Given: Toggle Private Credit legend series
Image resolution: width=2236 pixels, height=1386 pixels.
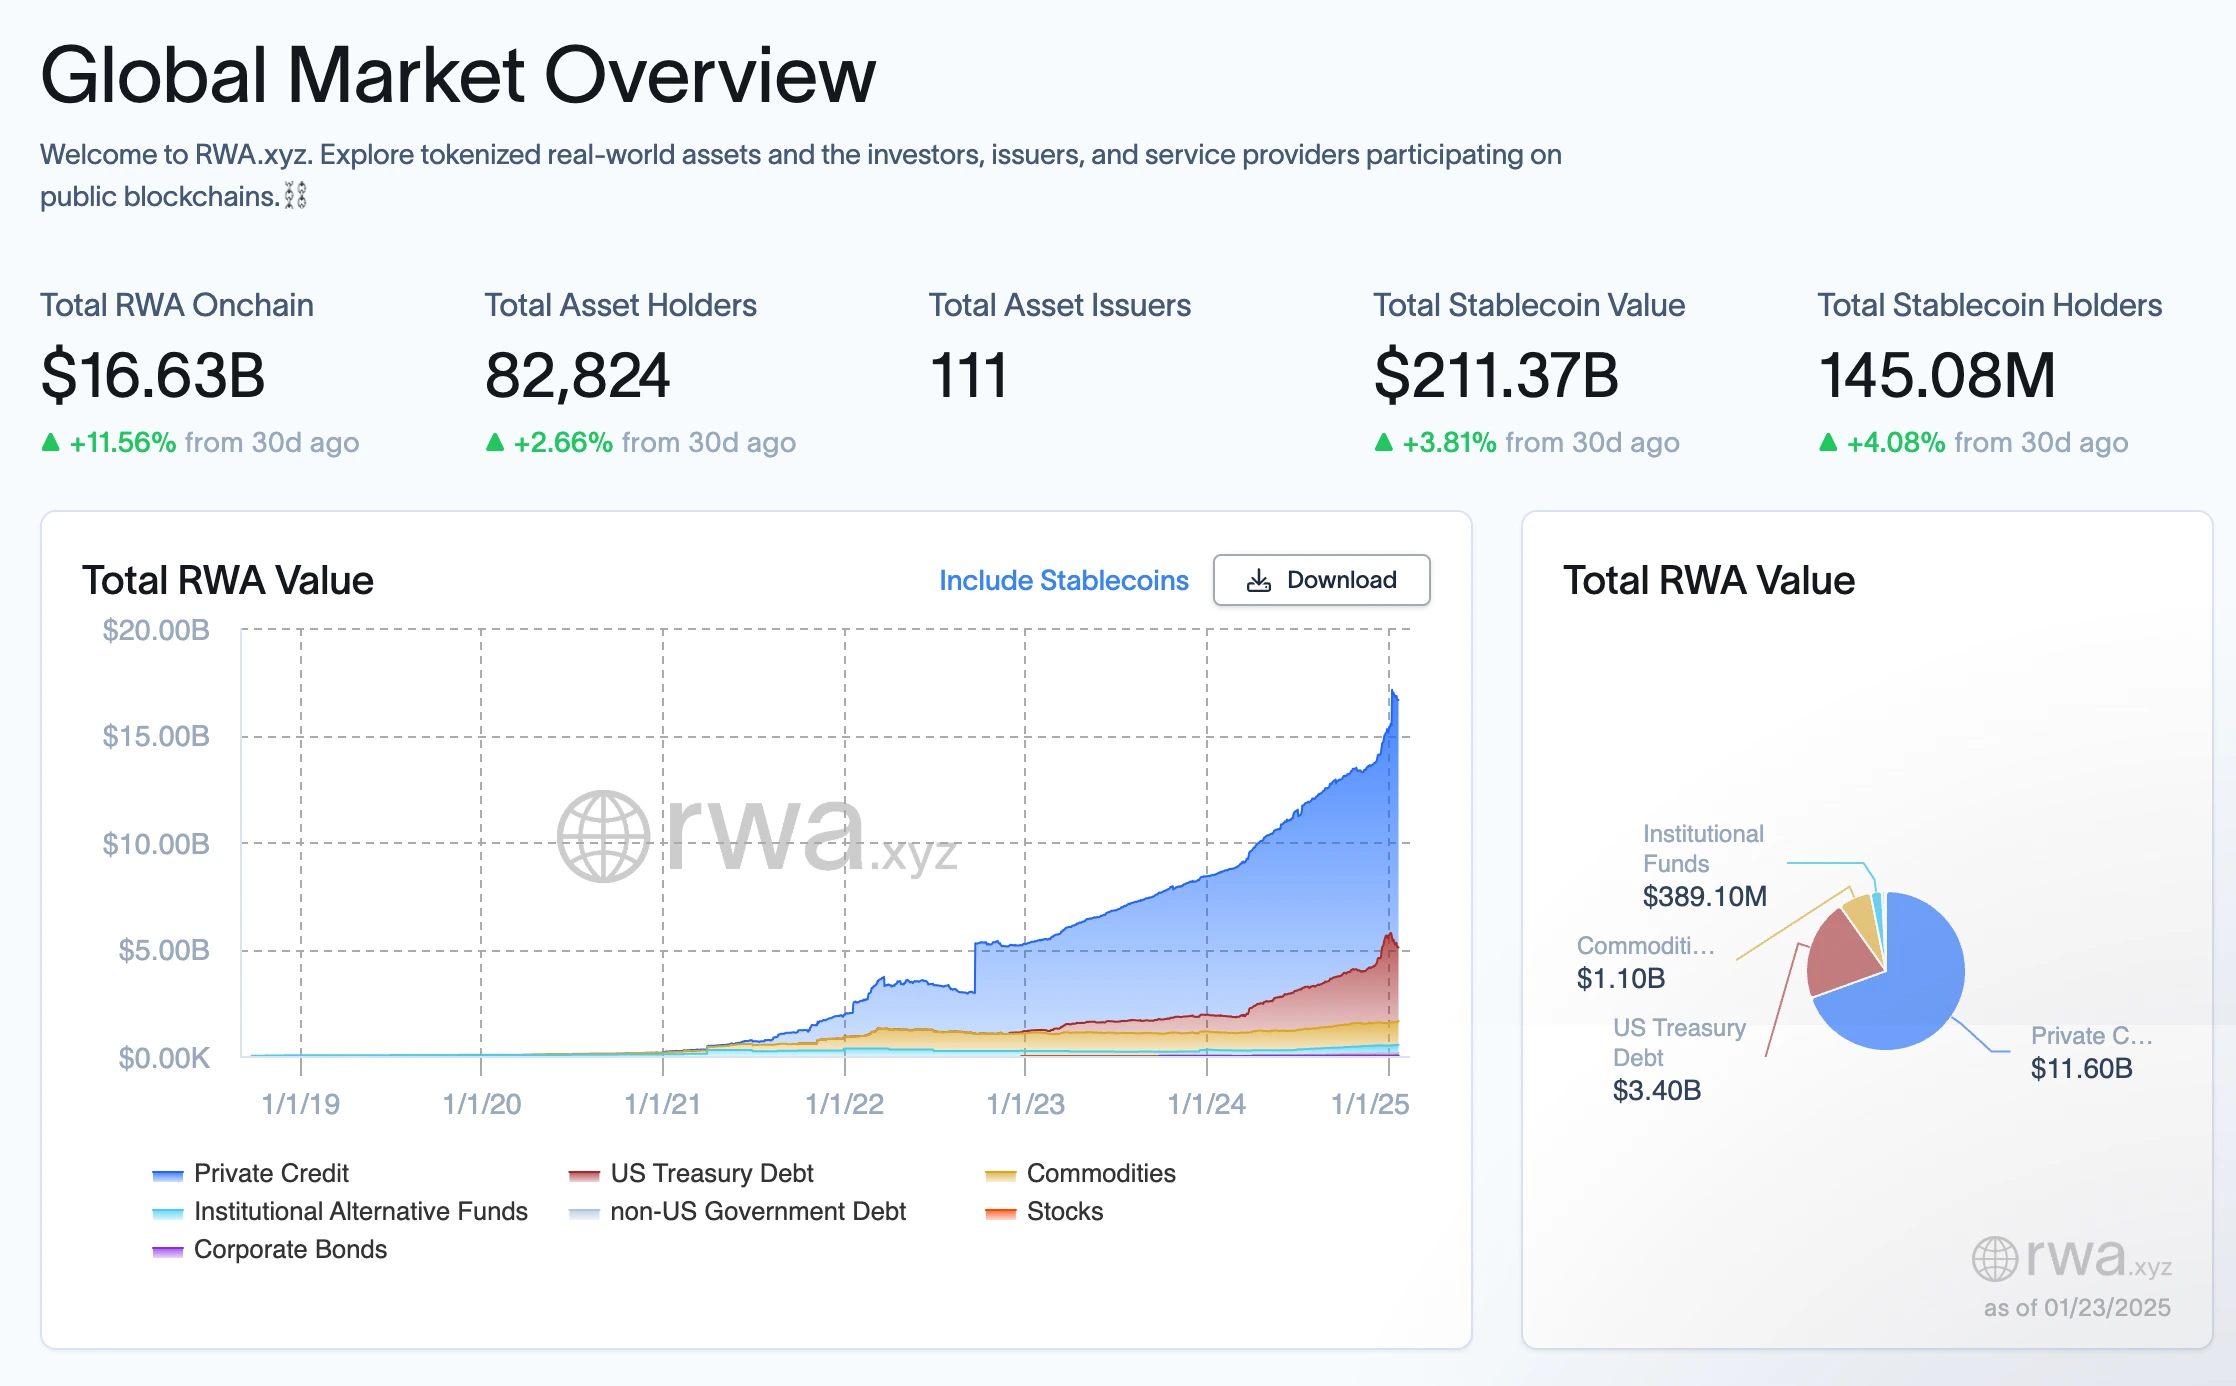Looking at the screenshot, I should [x=270, y=1173].
